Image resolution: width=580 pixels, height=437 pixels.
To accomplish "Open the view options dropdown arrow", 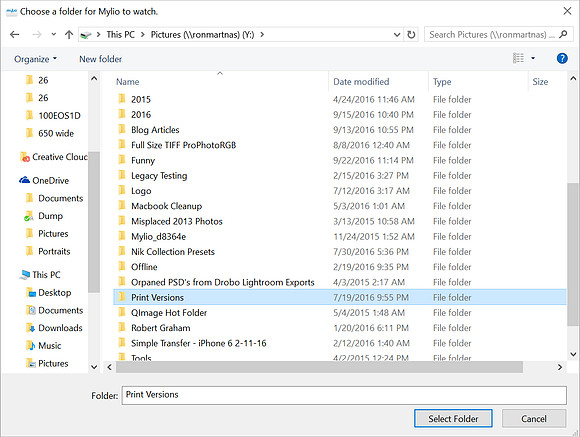I will point(533,58).
